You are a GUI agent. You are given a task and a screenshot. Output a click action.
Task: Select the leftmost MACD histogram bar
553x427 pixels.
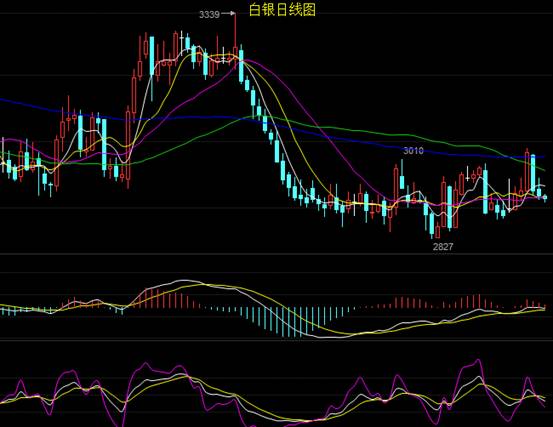2,311
